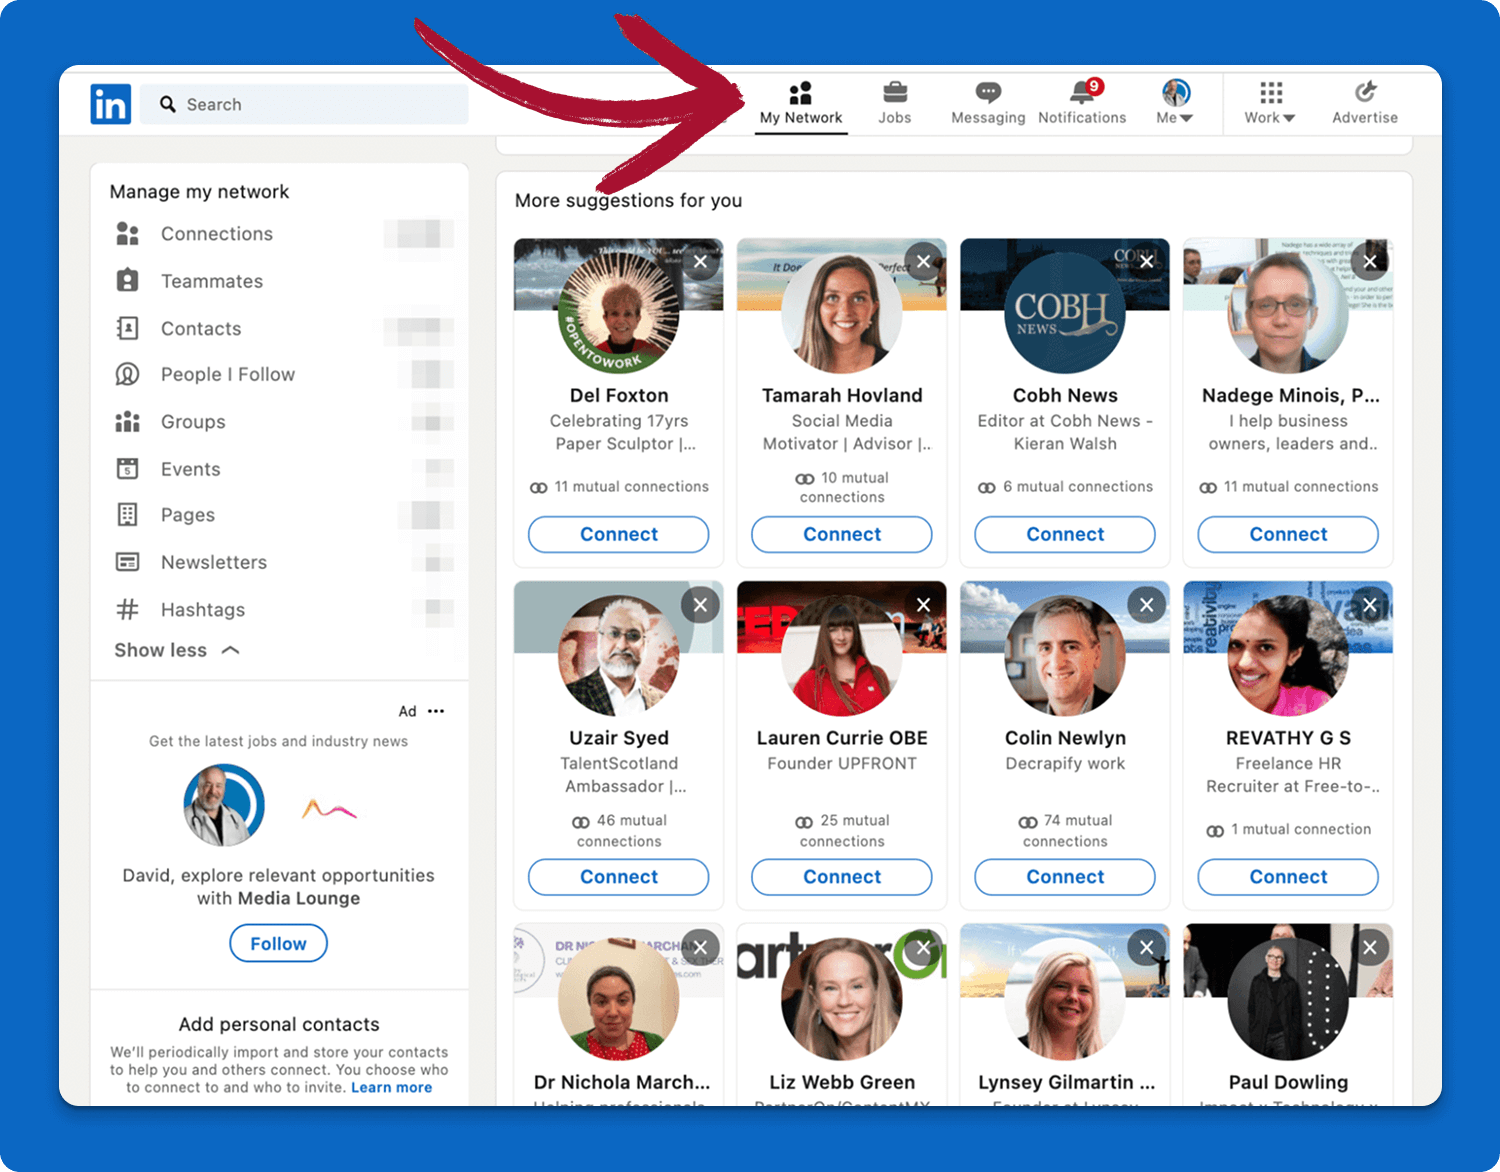View Colin Newlyn's 74 mutual connections
Viewport: 1500px width, 1172px height.
[x=1065, y=831]
